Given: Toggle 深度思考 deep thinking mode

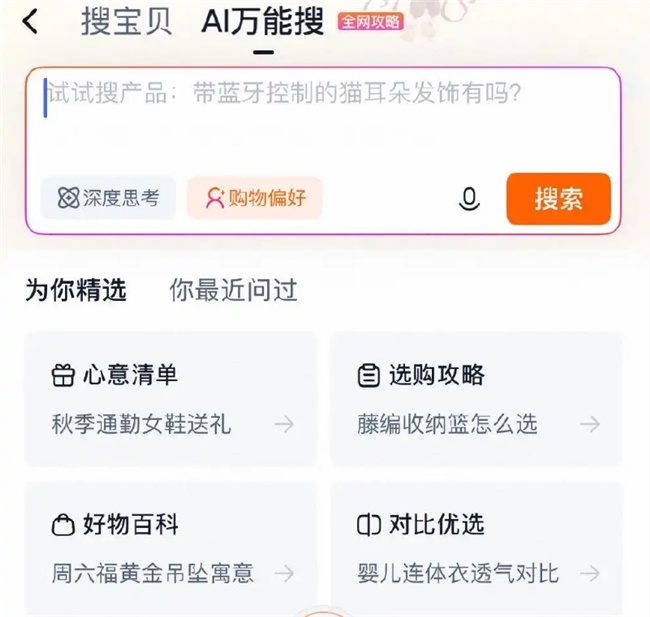Looking at the screenshot, I should pos(108,198).
